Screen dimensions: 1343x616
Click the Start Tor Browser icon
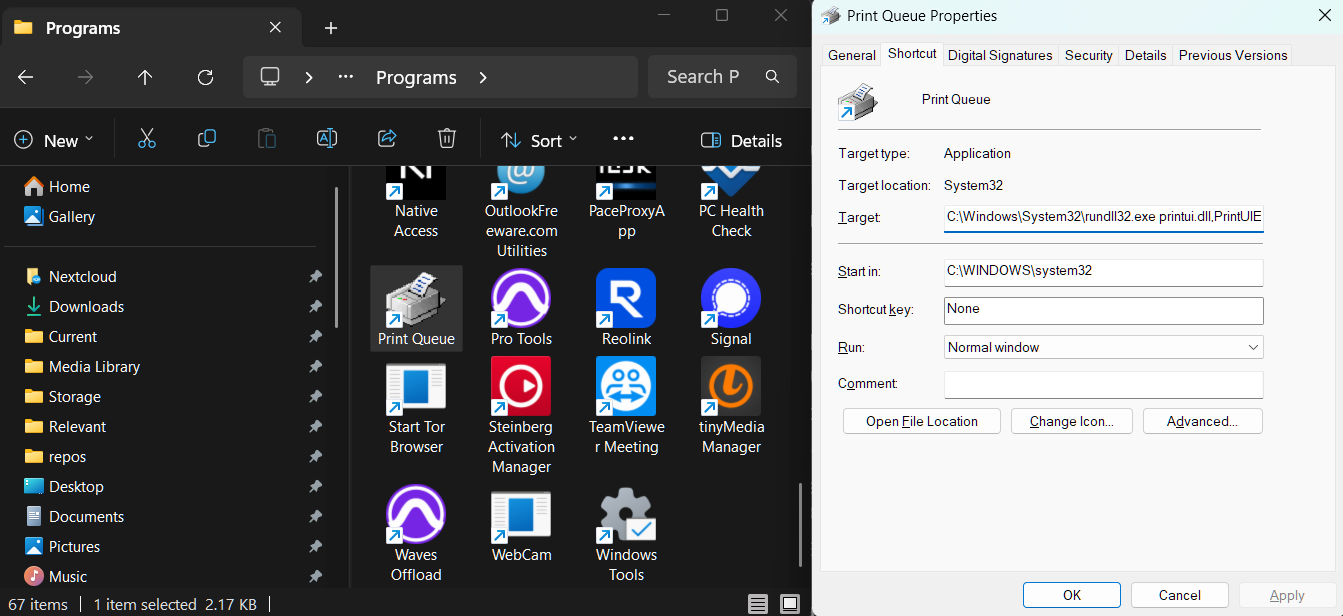tap(416, 386)
